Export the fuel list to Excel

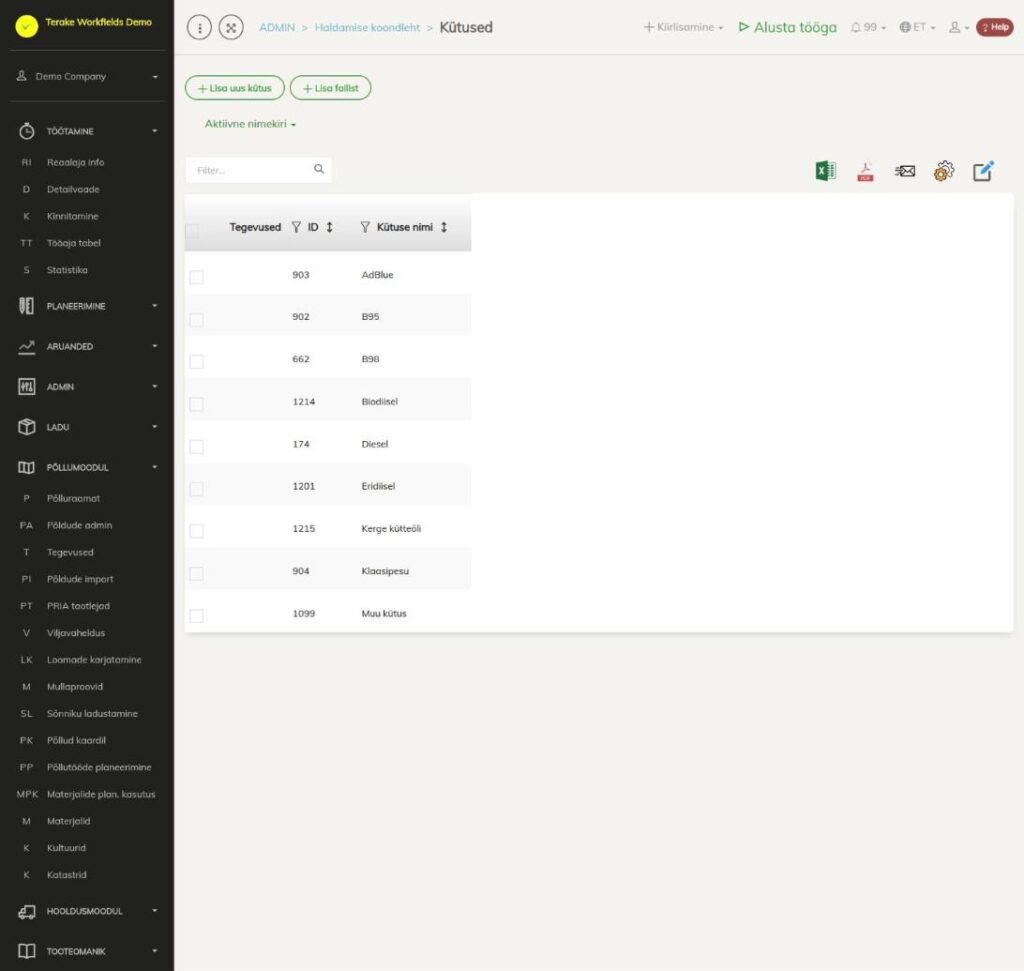[x=825, y=171]
